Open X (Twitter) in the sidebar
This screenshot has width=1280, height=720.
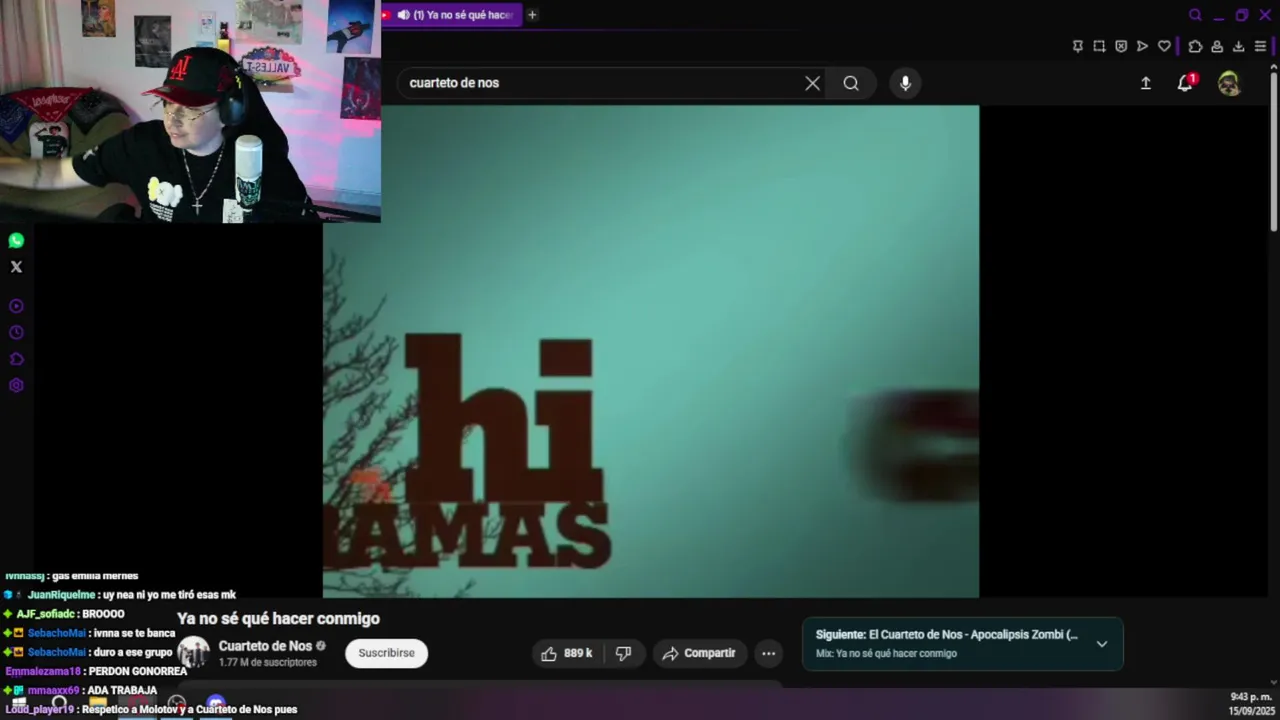point(16,267)
